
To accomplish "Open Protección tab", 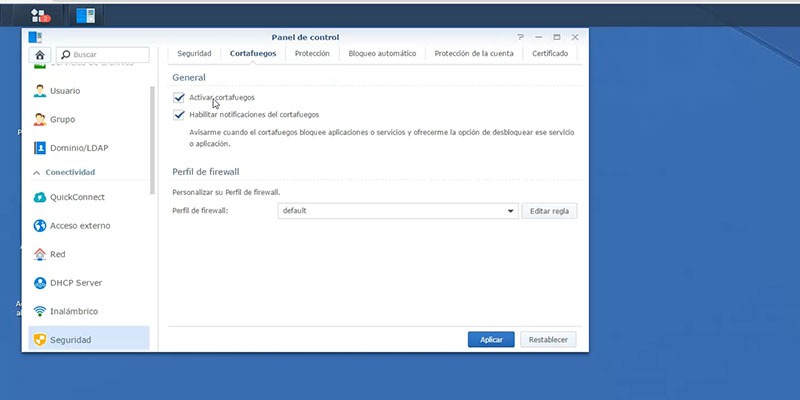I will click(312, 54).
